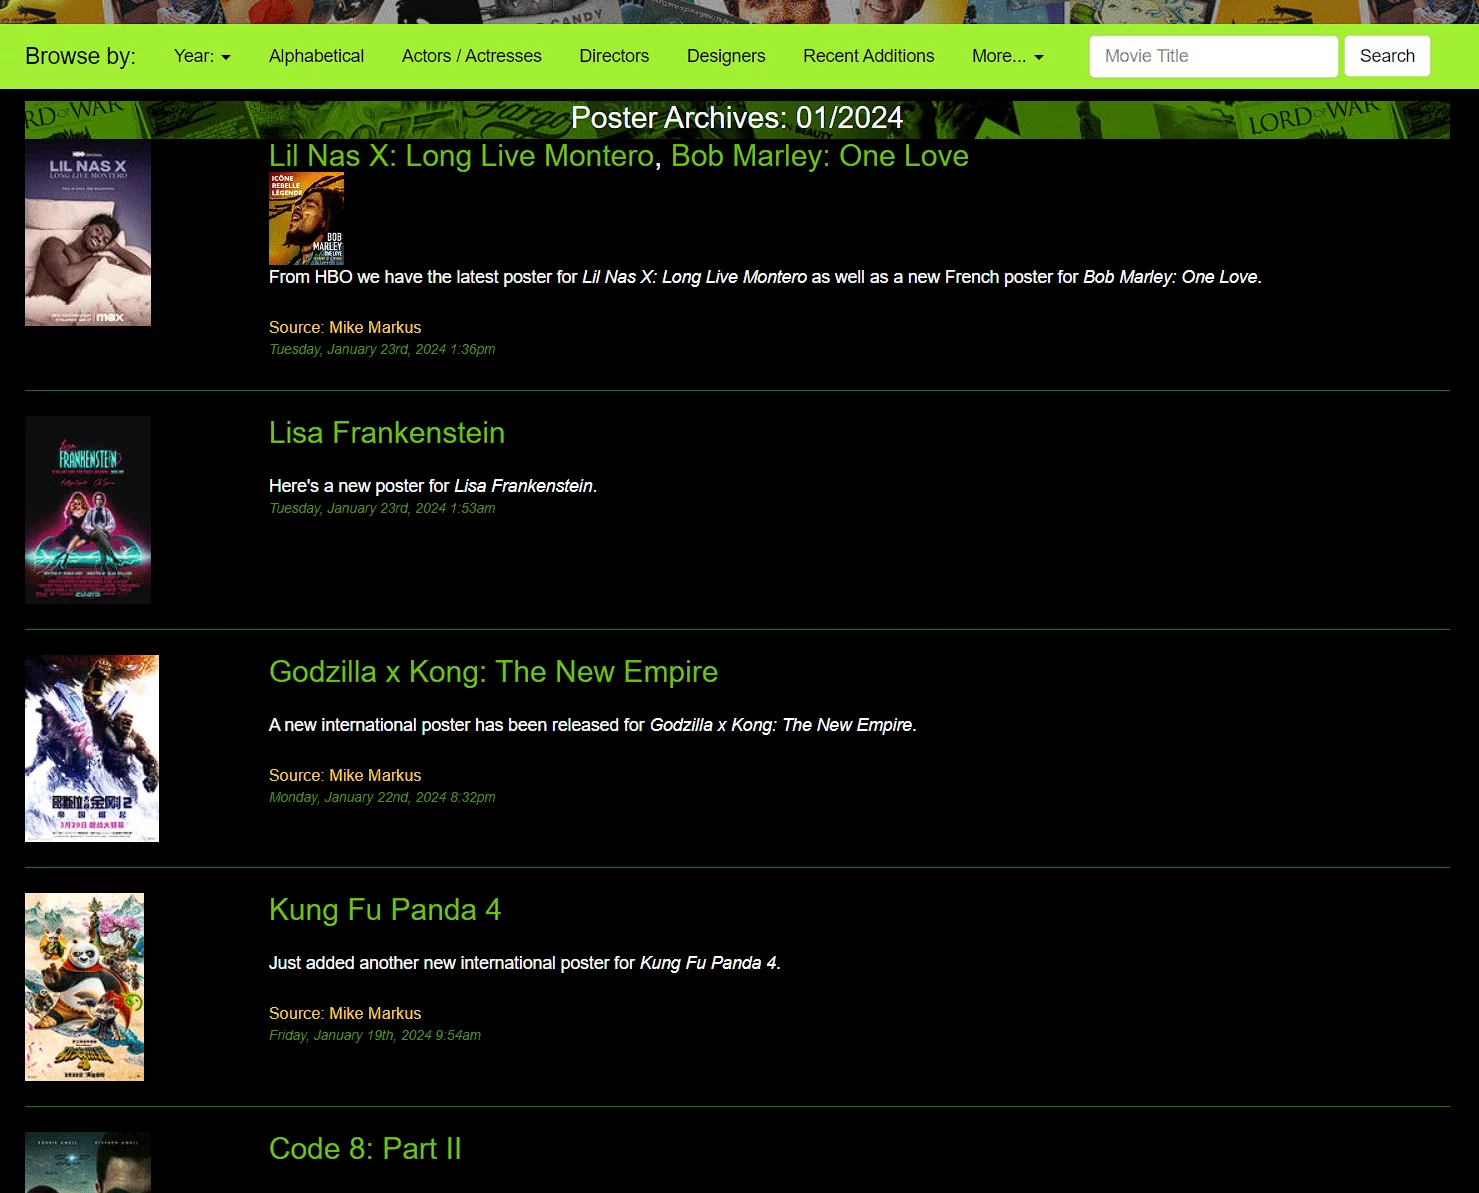Open the Year dropdown menu
The image size is (1479, 1193).
coord(202,56)
